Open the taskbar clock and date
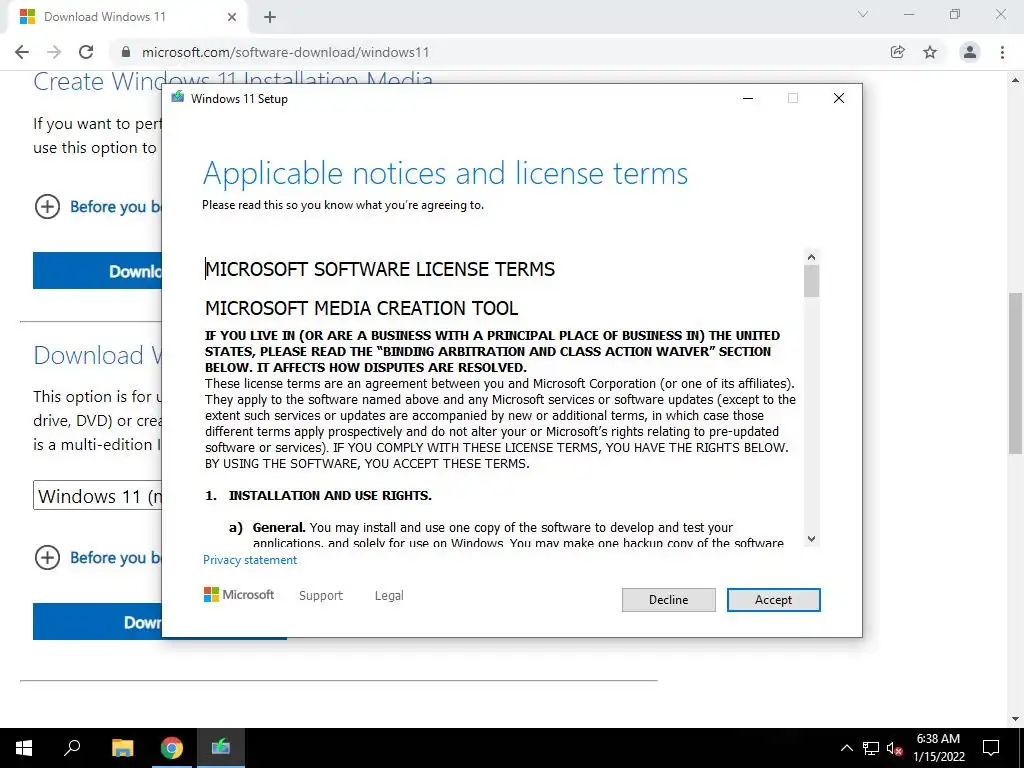1024x768 pixels. coord(938,748)
